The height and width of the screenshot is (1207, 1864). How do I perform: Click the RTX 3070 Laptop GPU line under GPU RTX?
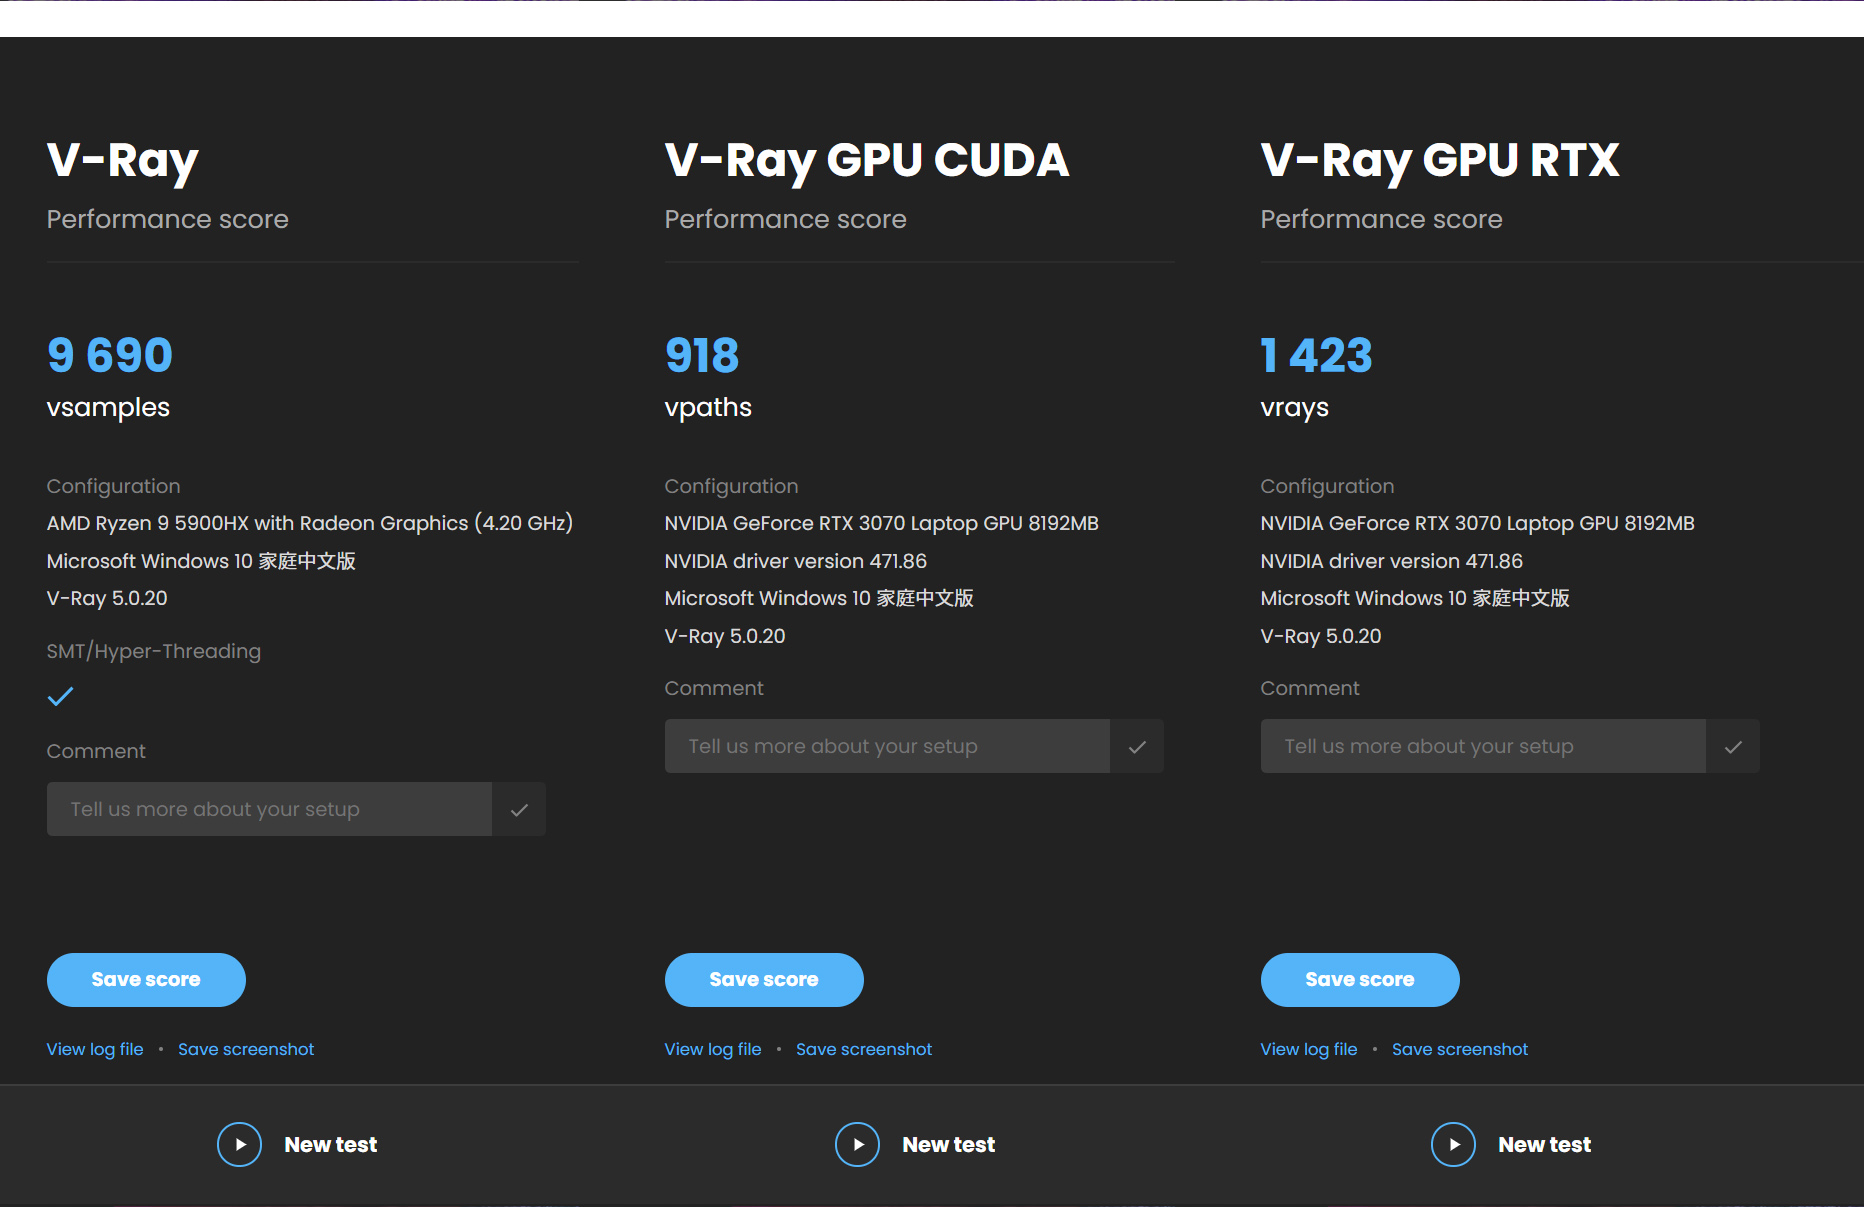tap(1478, 523)
